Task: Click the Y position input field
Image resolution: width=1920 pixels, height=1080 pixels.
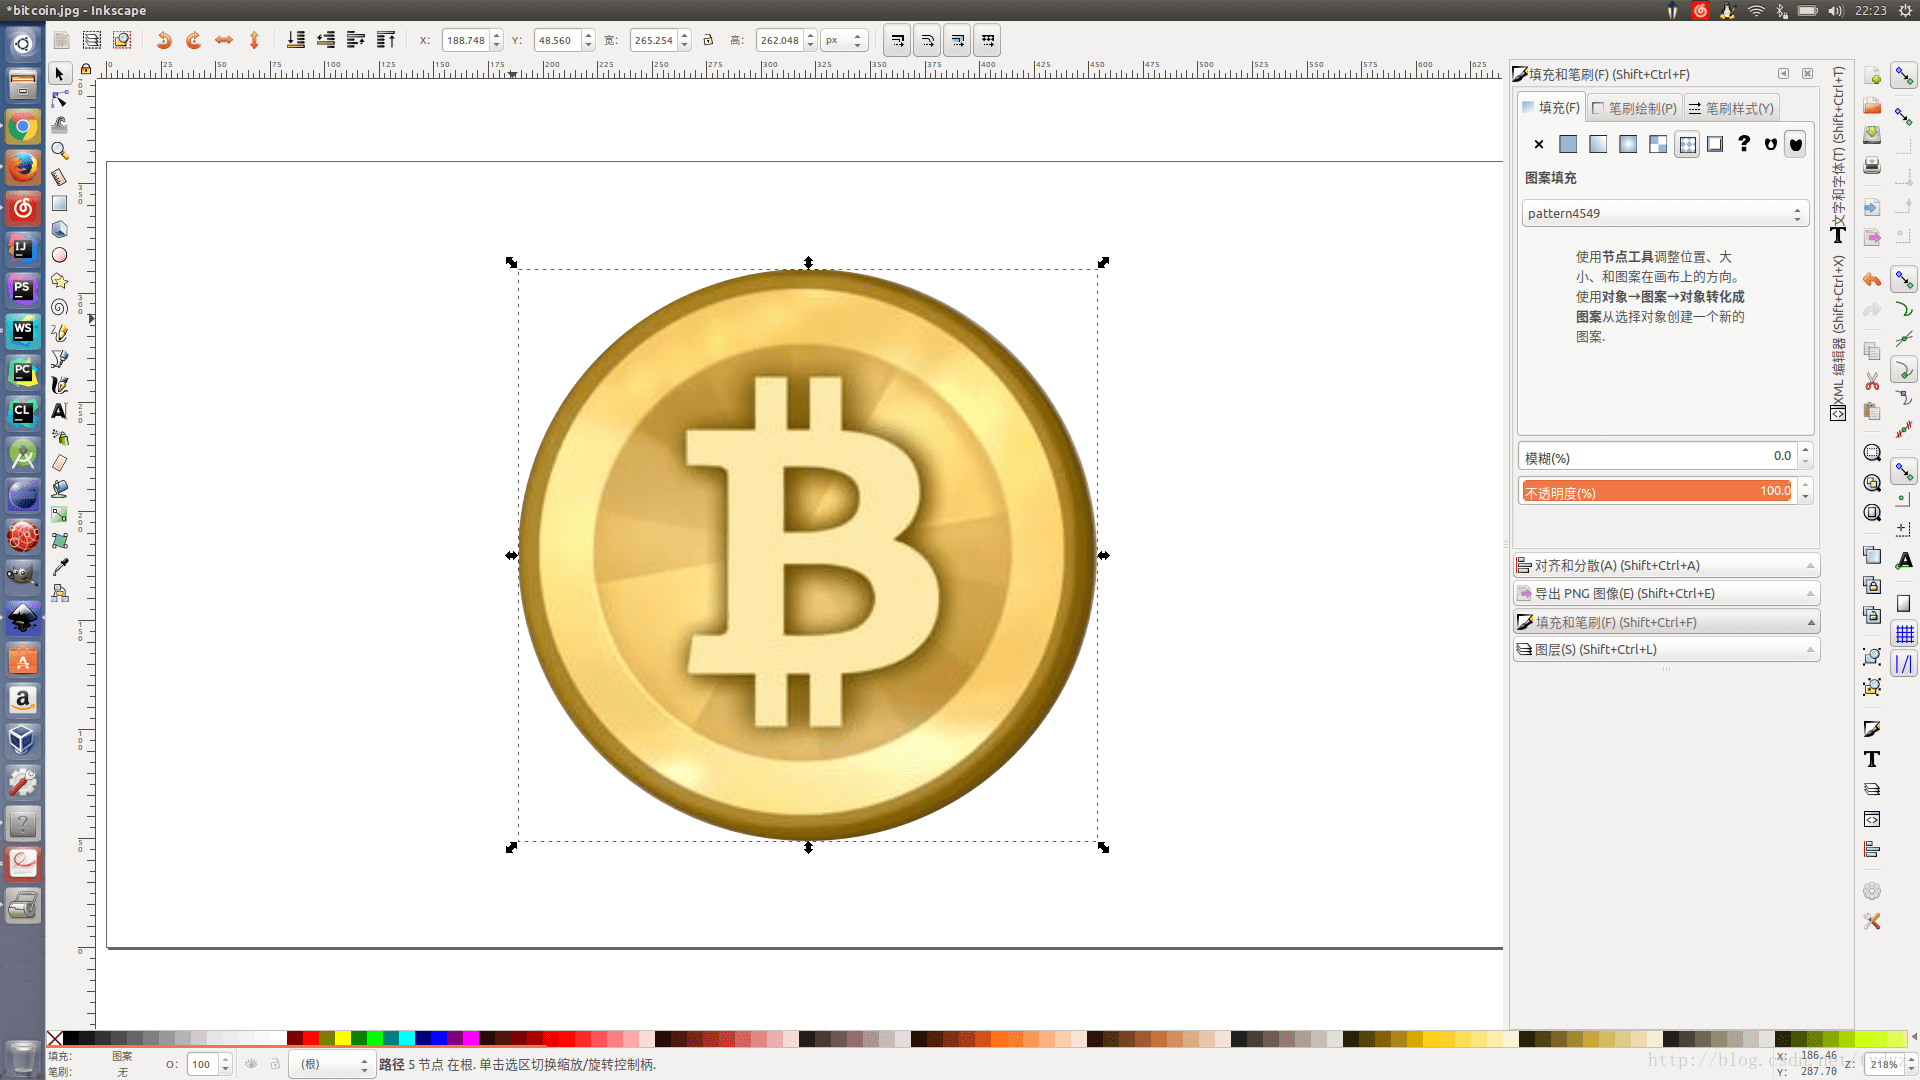Action: coord(558,40)
